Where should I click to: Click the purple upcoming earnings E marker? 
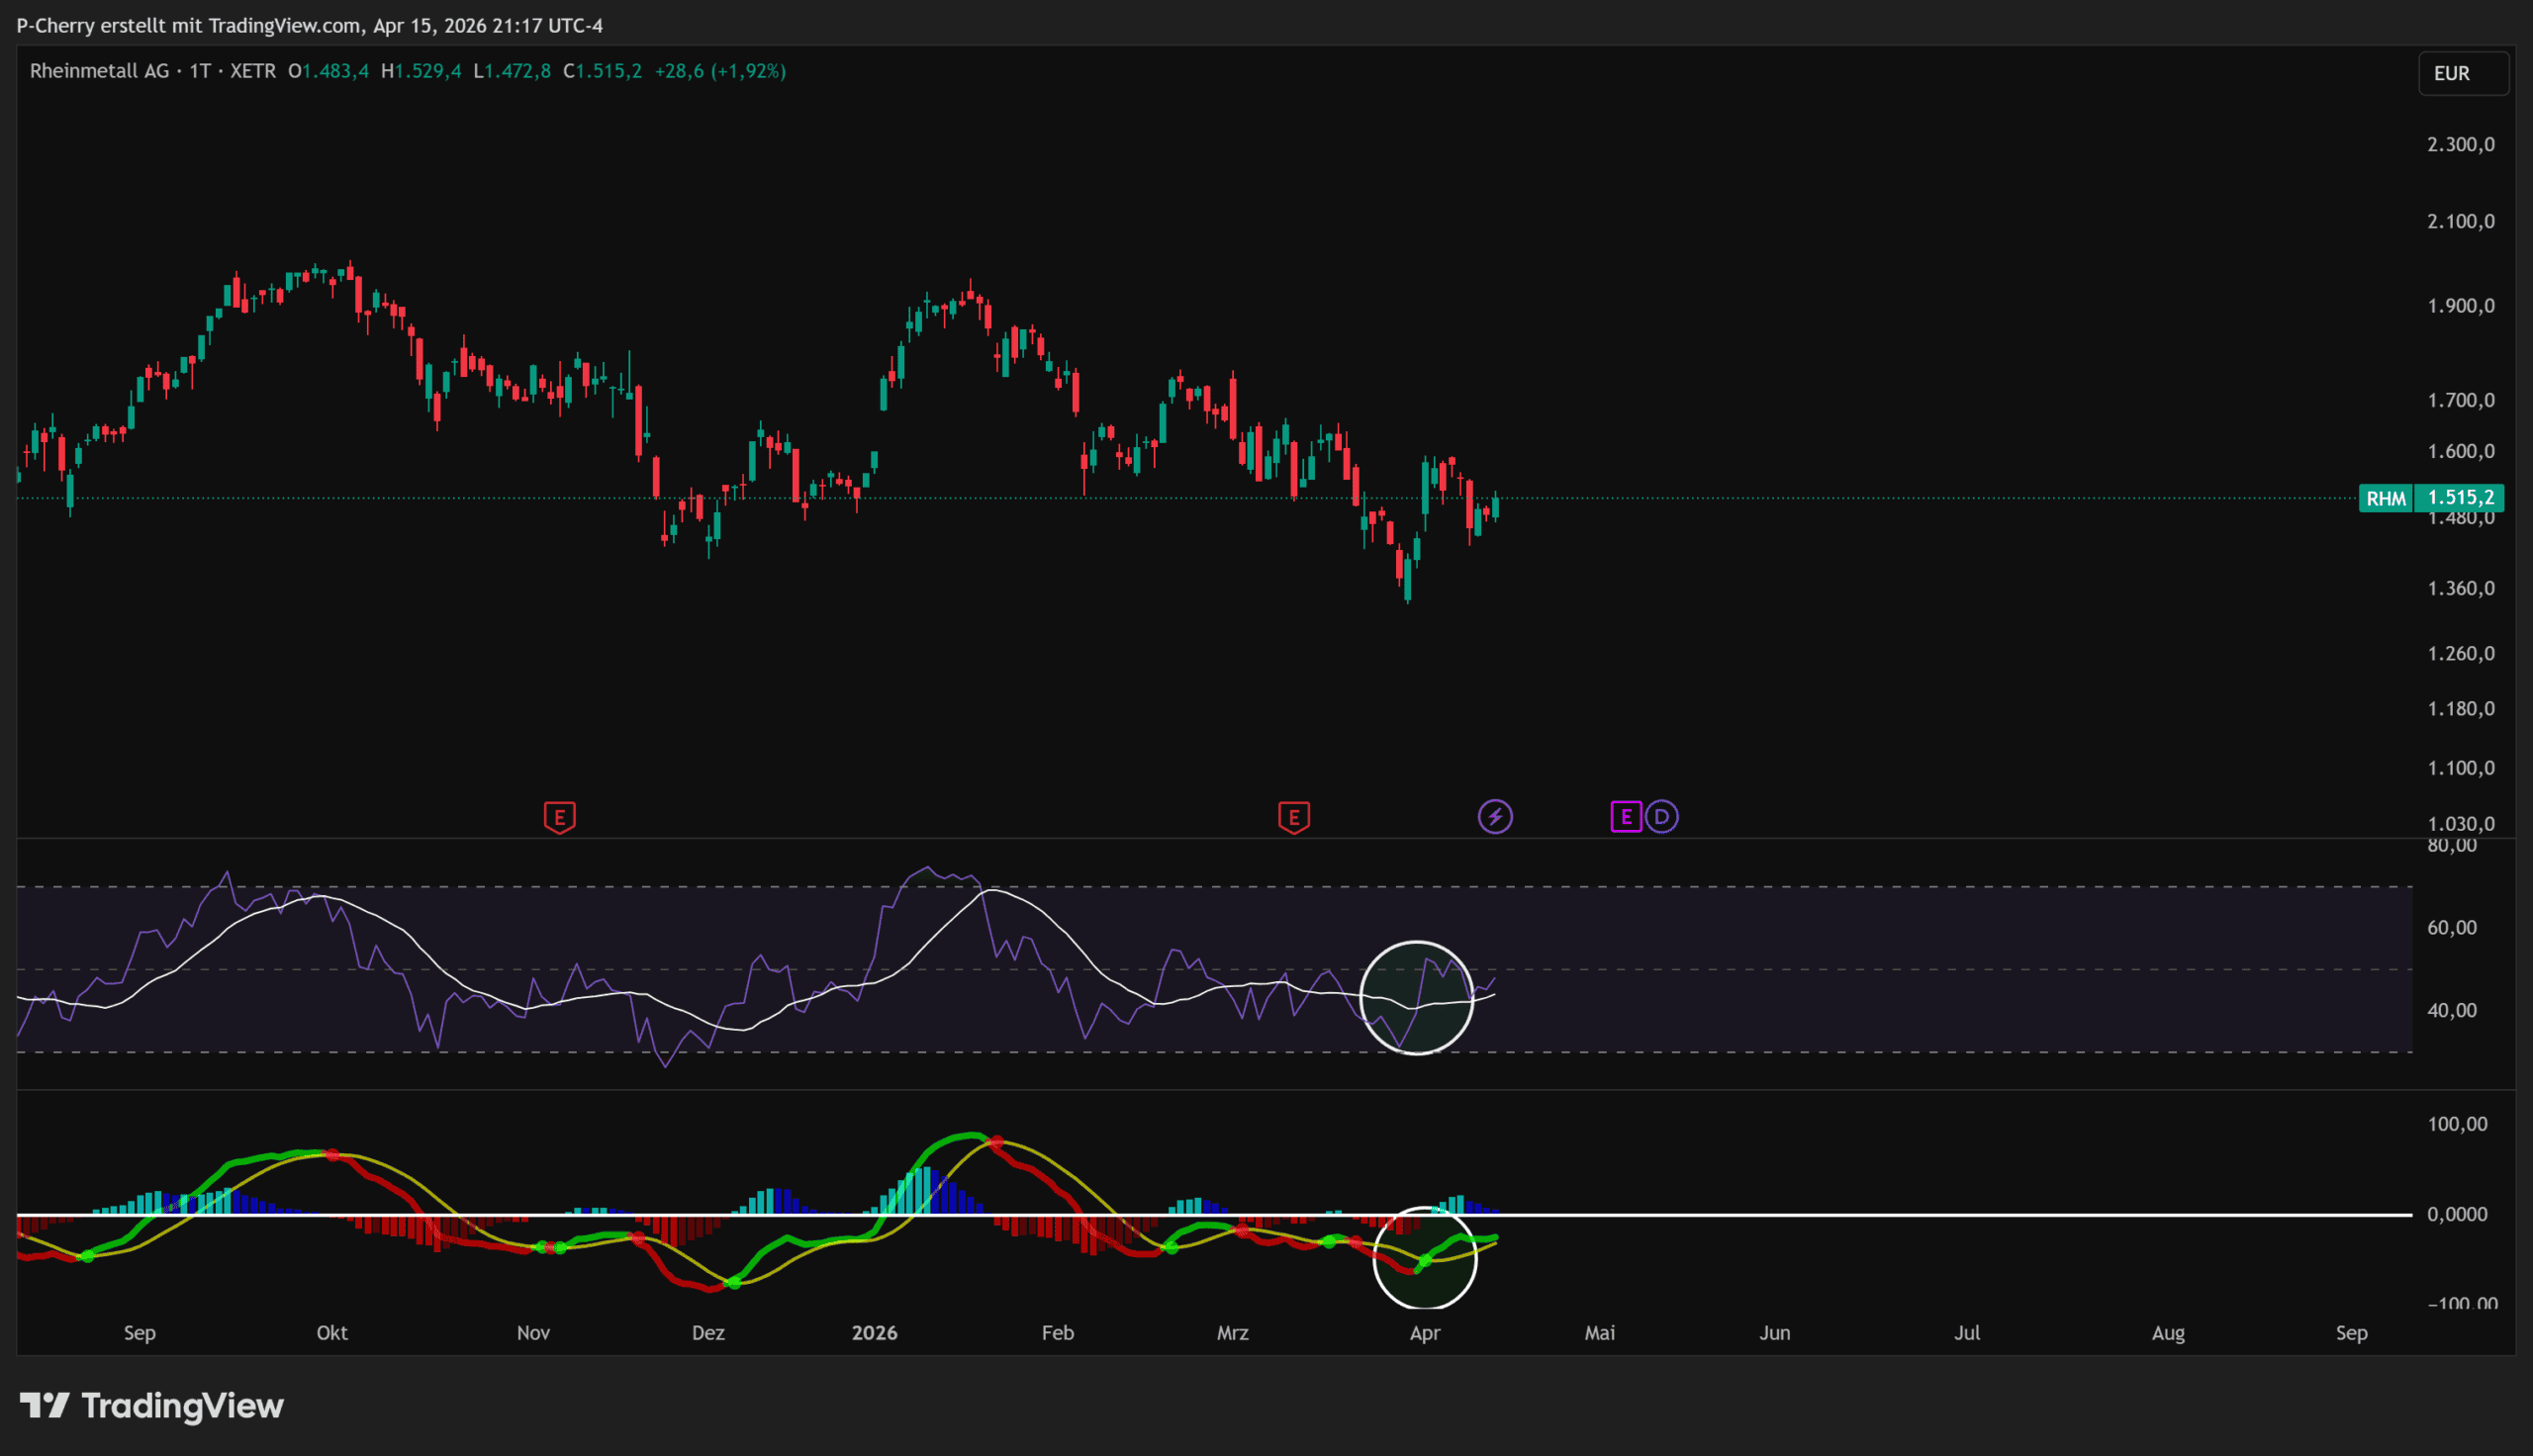[x=1625, y=817]
